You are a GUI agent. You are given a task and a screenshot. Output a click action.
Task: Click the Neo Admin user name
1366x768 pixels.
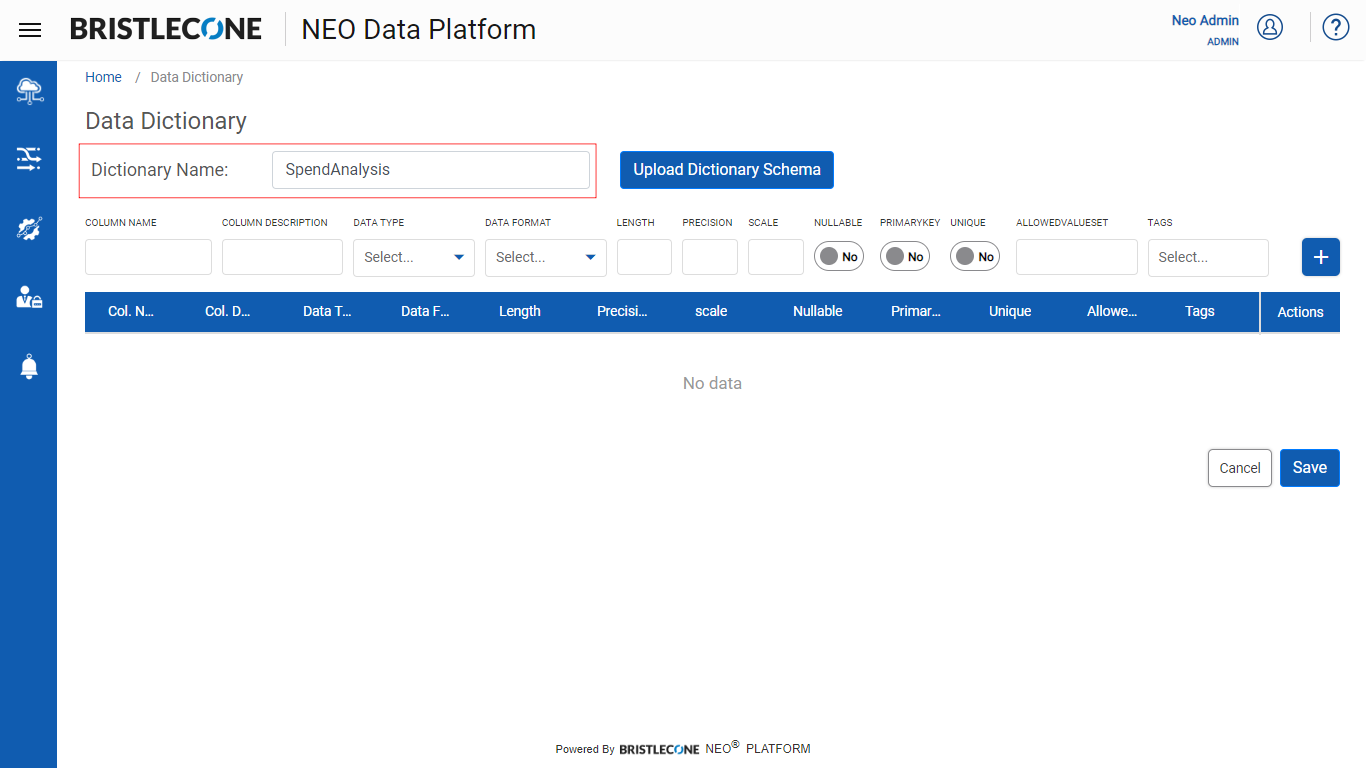pos(1205,20)
